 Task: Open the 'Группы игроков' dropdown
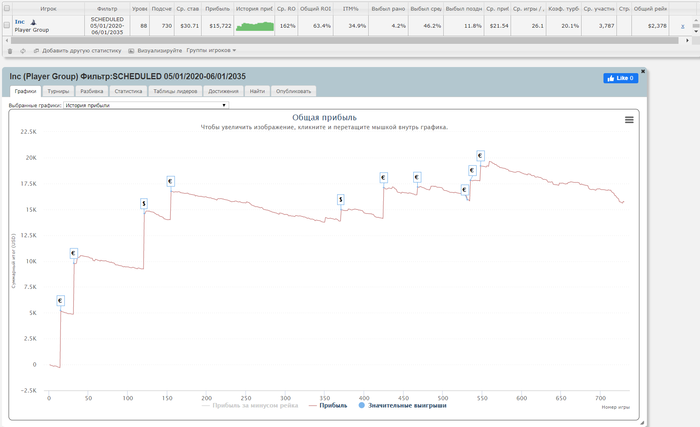pyautogui.click(x=211, y=50)
